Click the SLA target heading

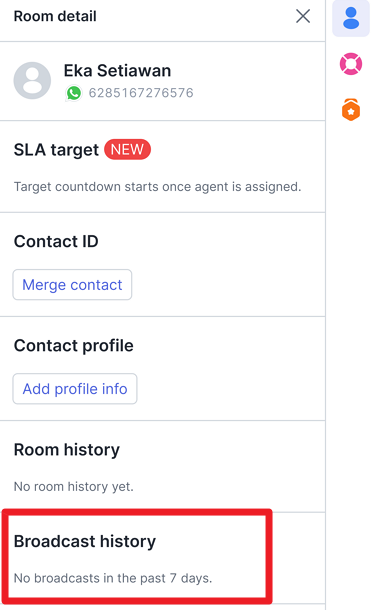click(56, 150)
